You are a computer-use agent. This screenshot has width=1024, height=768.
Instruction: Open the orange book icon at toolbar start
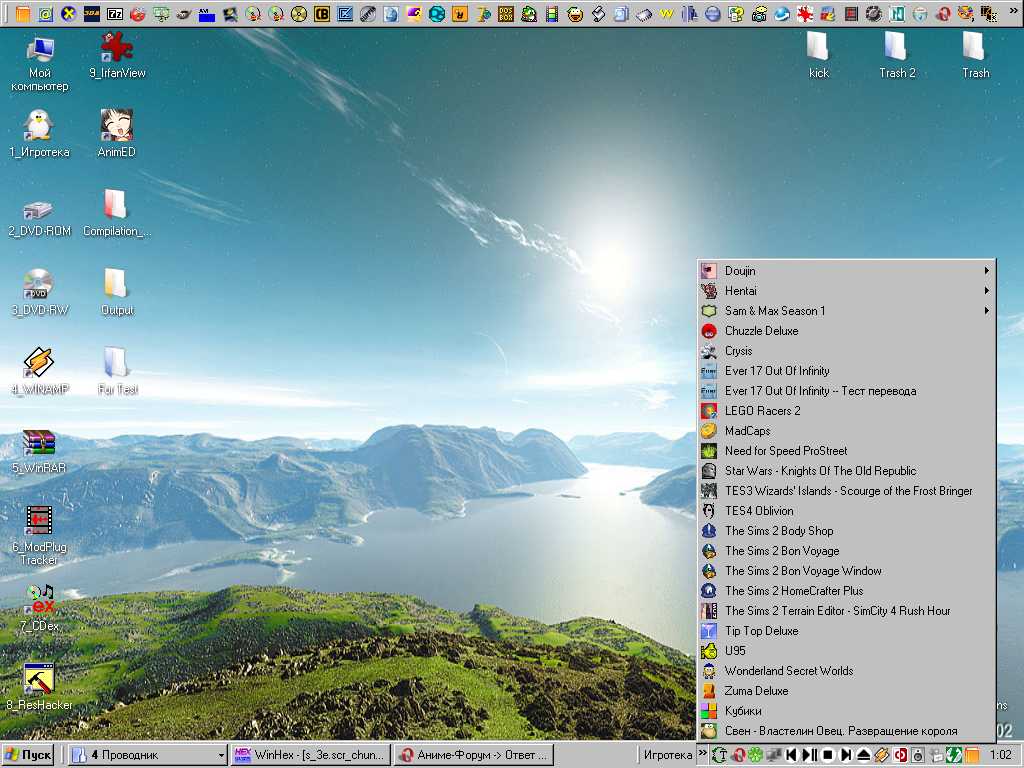click(x=22, y=13)
